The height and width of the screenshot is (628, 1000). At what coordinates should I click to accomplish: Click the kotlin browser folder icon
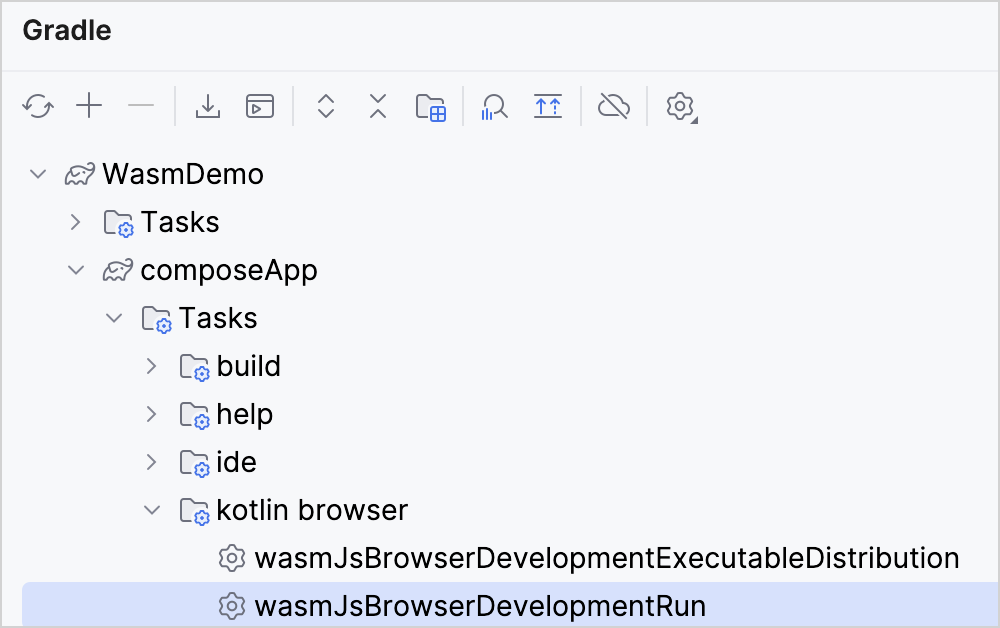pyautogui.click(x=195, y=511)
